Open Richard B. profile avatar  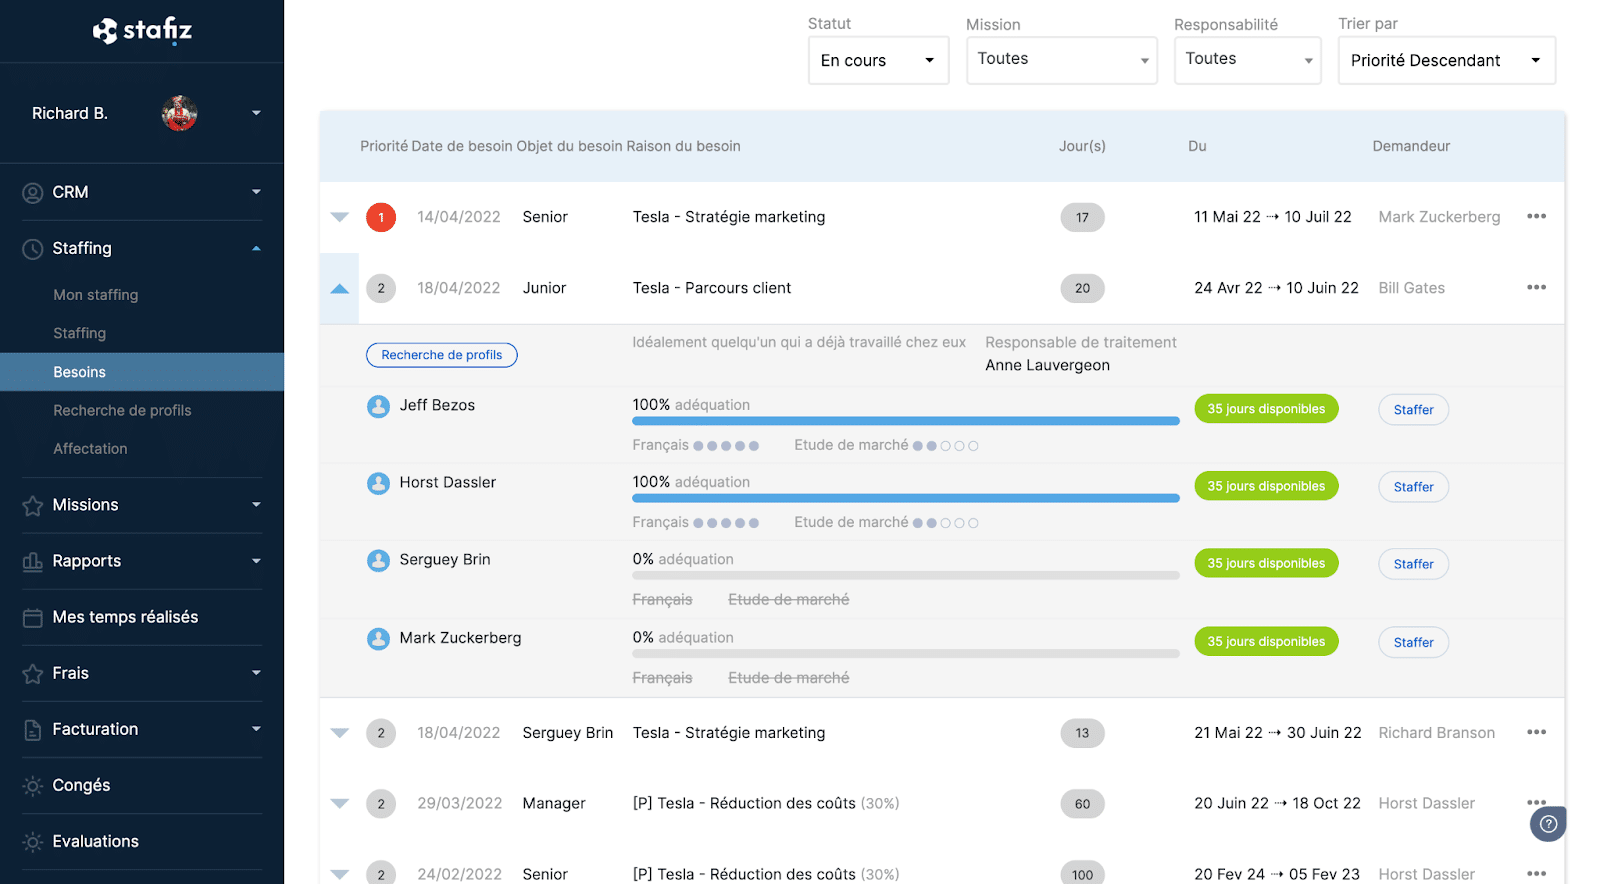click(x=179, y=113)
